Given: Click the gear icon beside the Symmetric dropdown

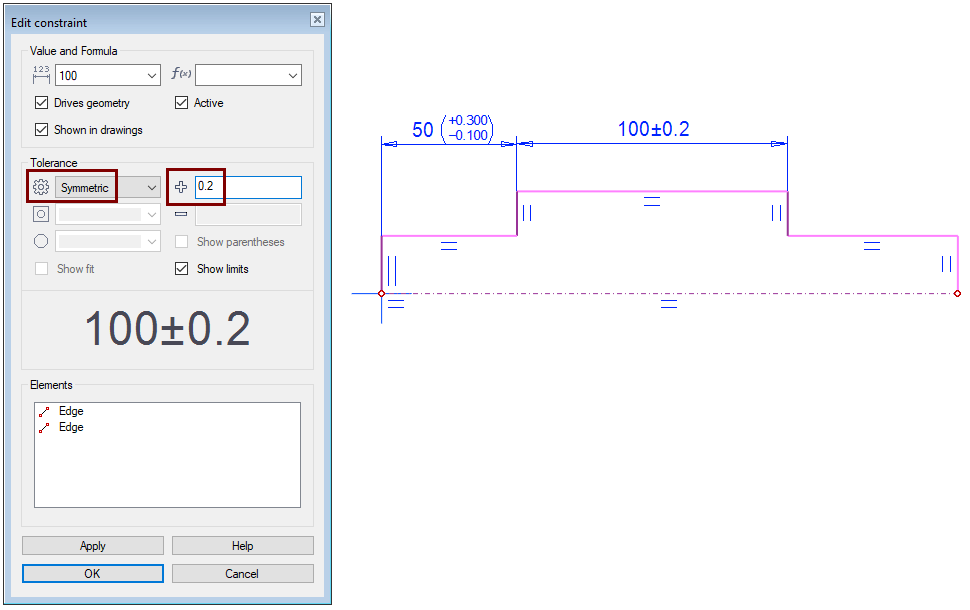Looking at the screenshot, I should click(41, 188).
